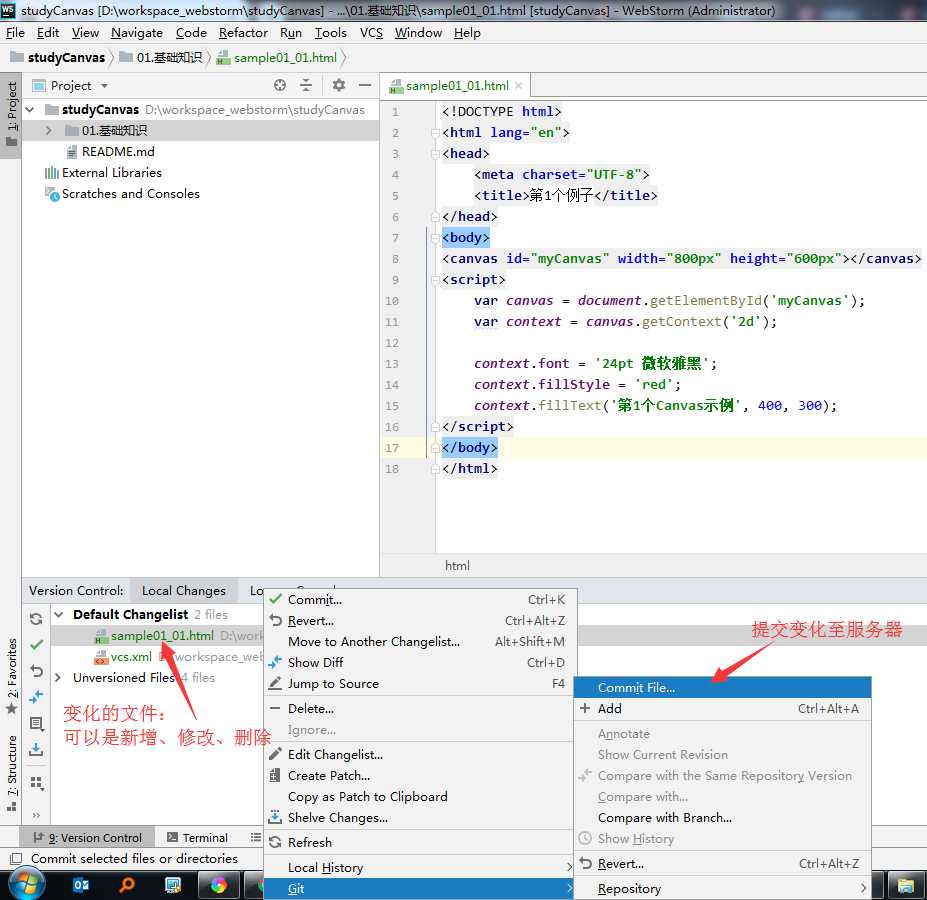The height and width of the screenshot is (900, 927).
Task: Click the locate/scroll from source target icon
Action: click(x=280, y=85)
